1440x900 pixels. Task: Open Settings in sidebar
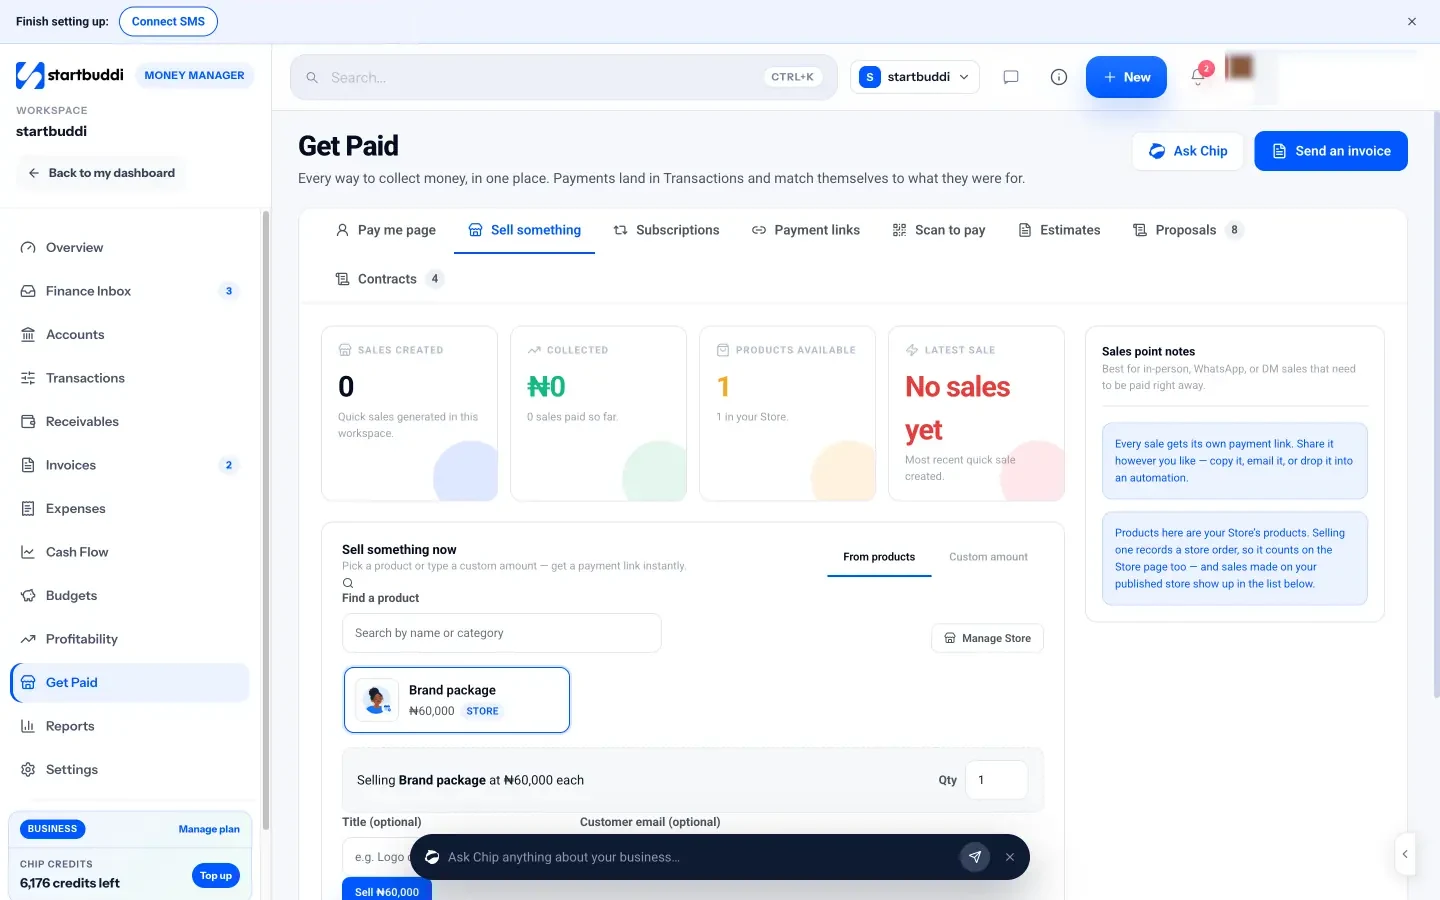(130, 770)
